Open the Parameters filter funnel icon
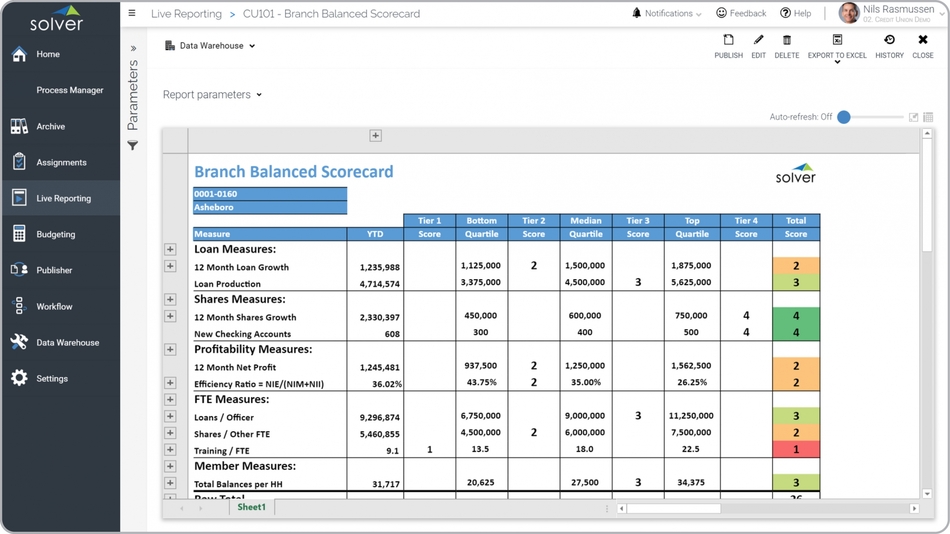Image resolution: width=950 pixels, height=534 pixels. click(132, 146)
